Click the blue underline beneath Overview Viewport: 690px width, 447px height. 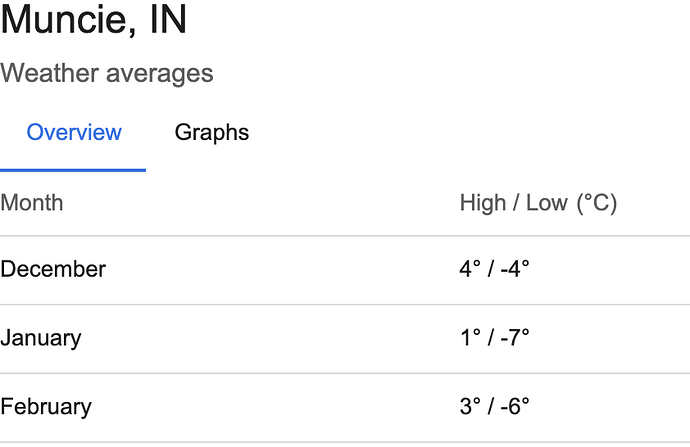pos(73,170)
